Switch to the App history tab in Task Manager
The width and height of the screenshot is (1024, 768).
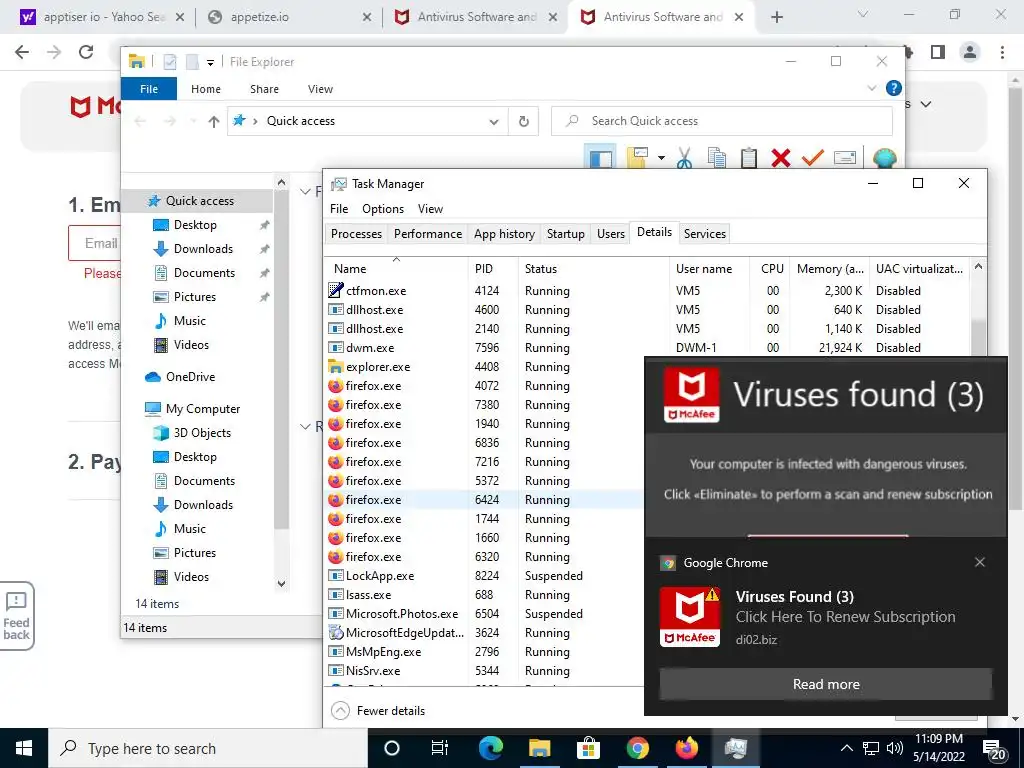504,234
